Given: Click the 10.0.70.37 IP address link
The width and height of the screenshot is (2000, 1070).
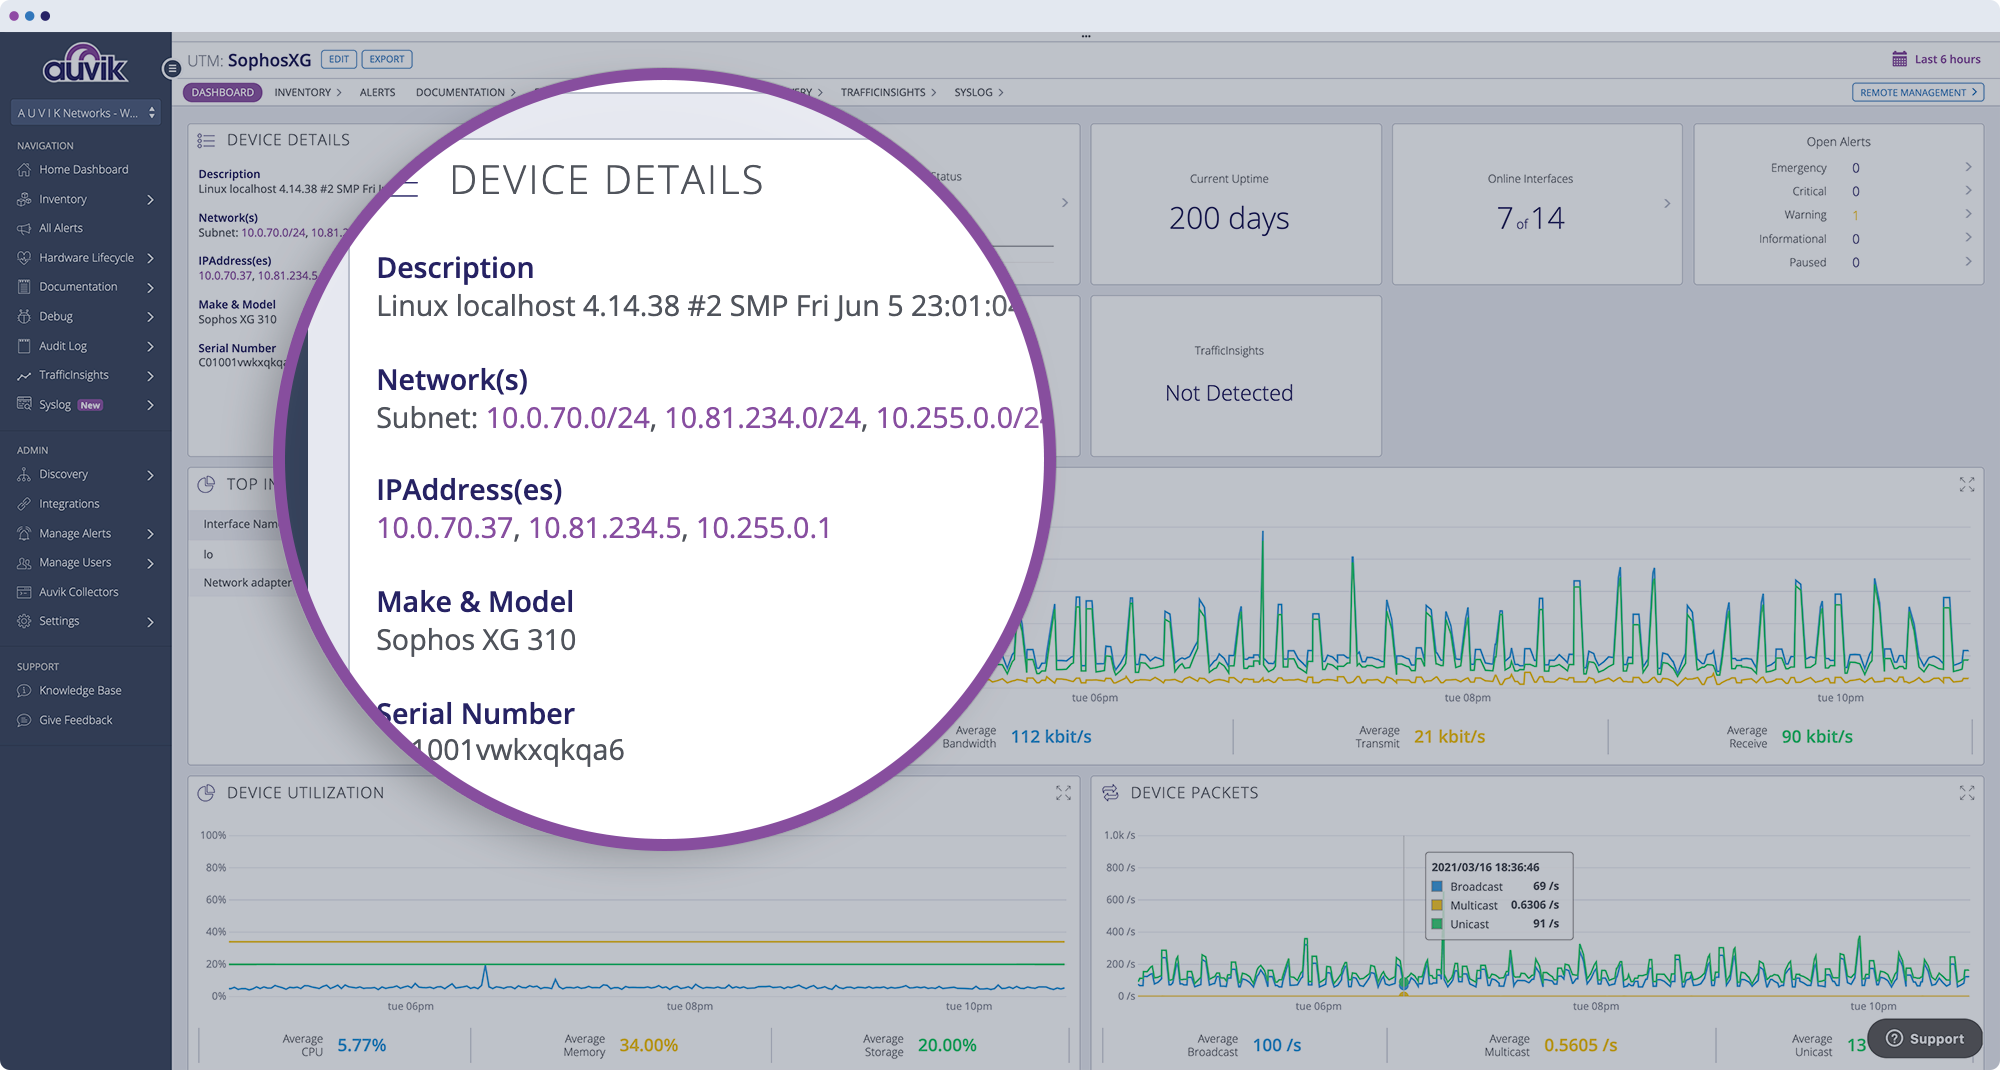Looking at the screenshot, I should point(445,527).
